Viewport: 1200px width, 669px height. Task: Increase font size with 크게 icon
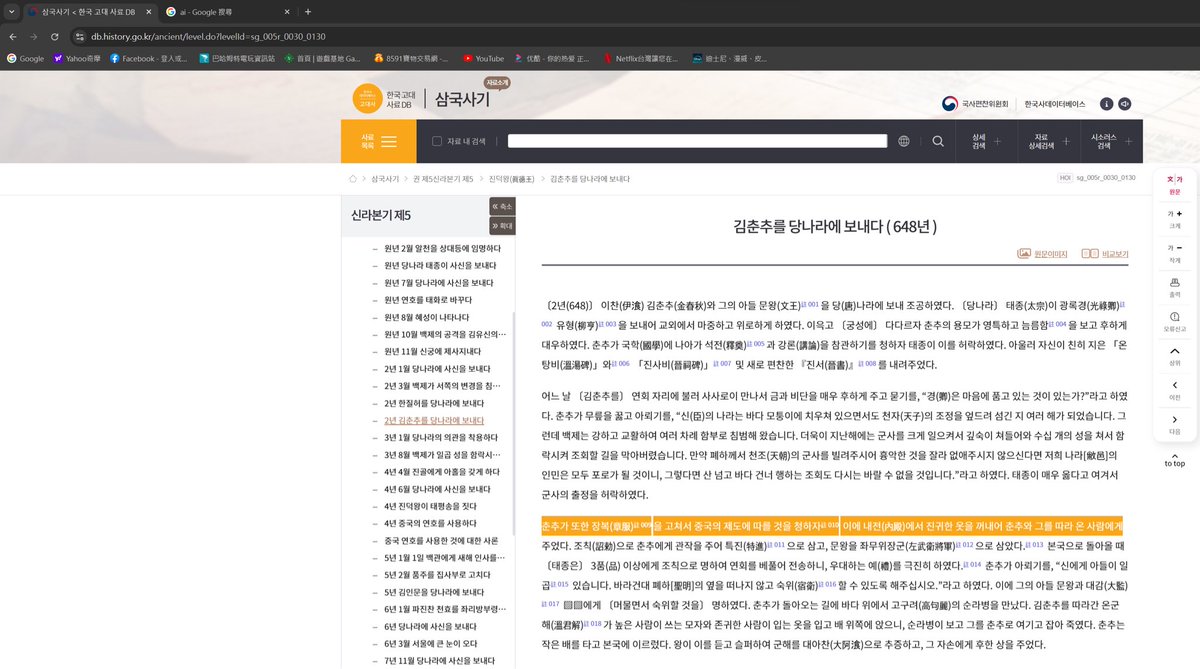1174,218
